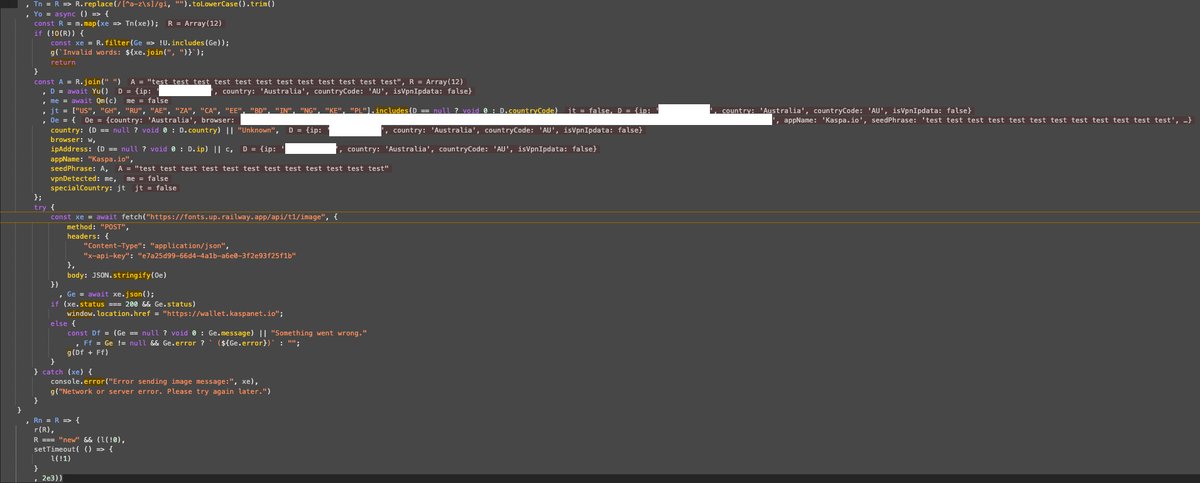This screenshot has height=483, width=1200.
Task: Click the 'Yo = async () =>' declaration
Action: pyautogui.click(x=73, y=14)
